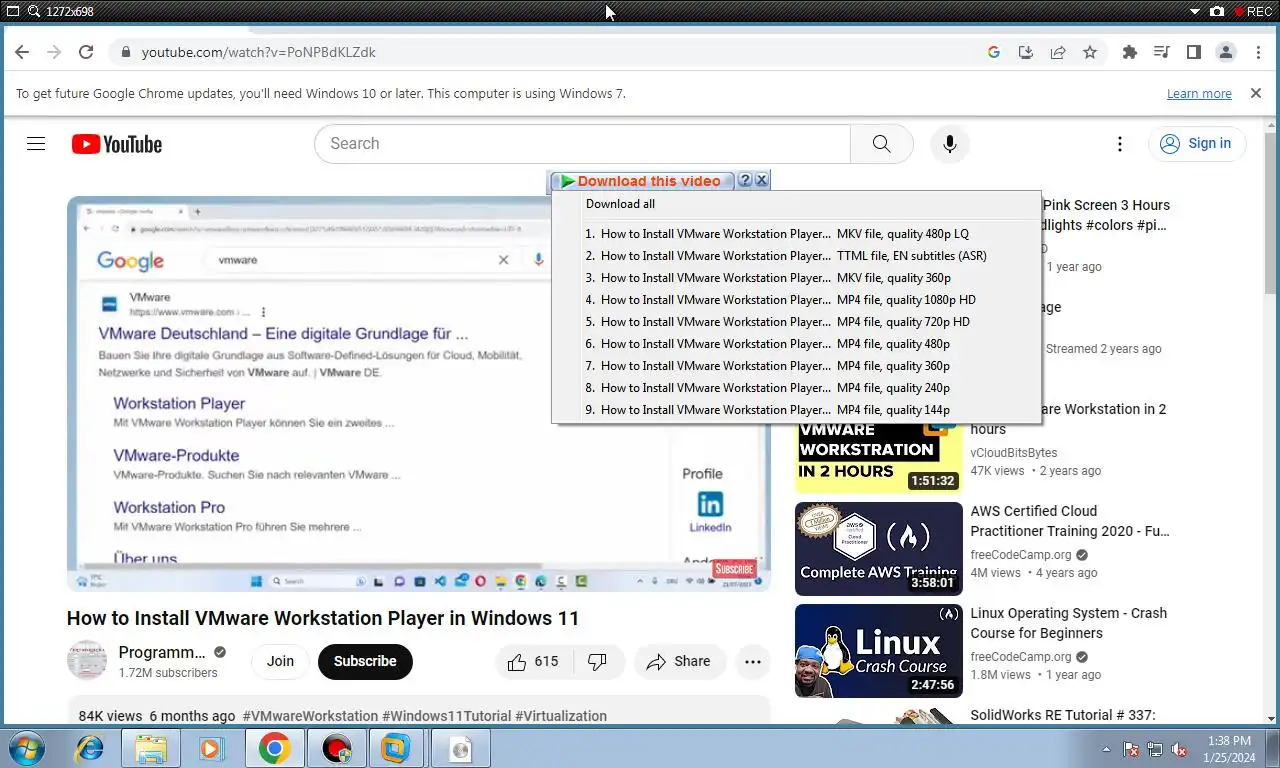Image resolution: width=1280 pixels, height=768 pixels.
Task: Open the YouTube settings three-dot menu
Action: click(1120, 144)
